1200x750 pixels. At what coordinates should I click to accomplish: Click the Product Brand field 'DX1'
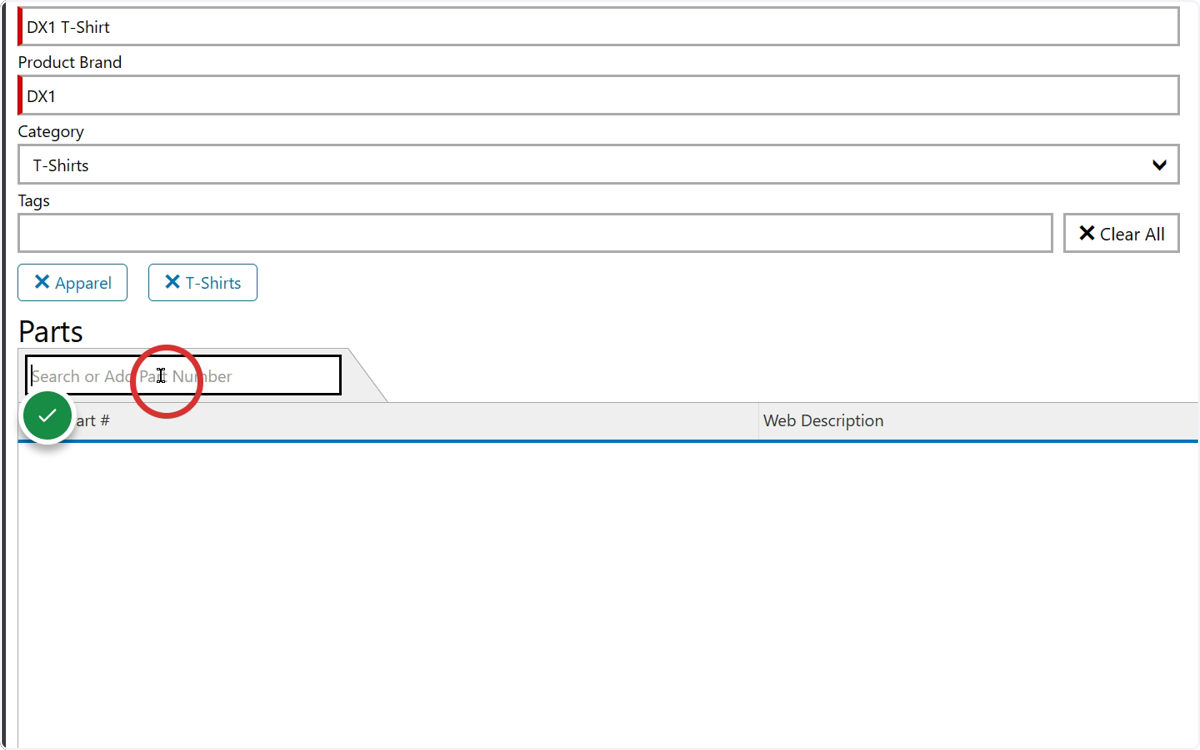599,96
